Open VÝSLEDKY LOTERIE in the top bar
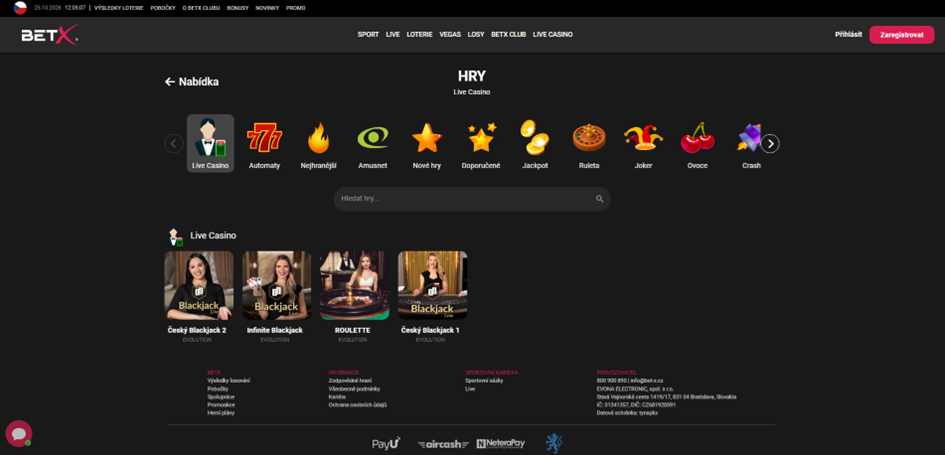This screenshot has width=945, height=455. tap(119, 8)
